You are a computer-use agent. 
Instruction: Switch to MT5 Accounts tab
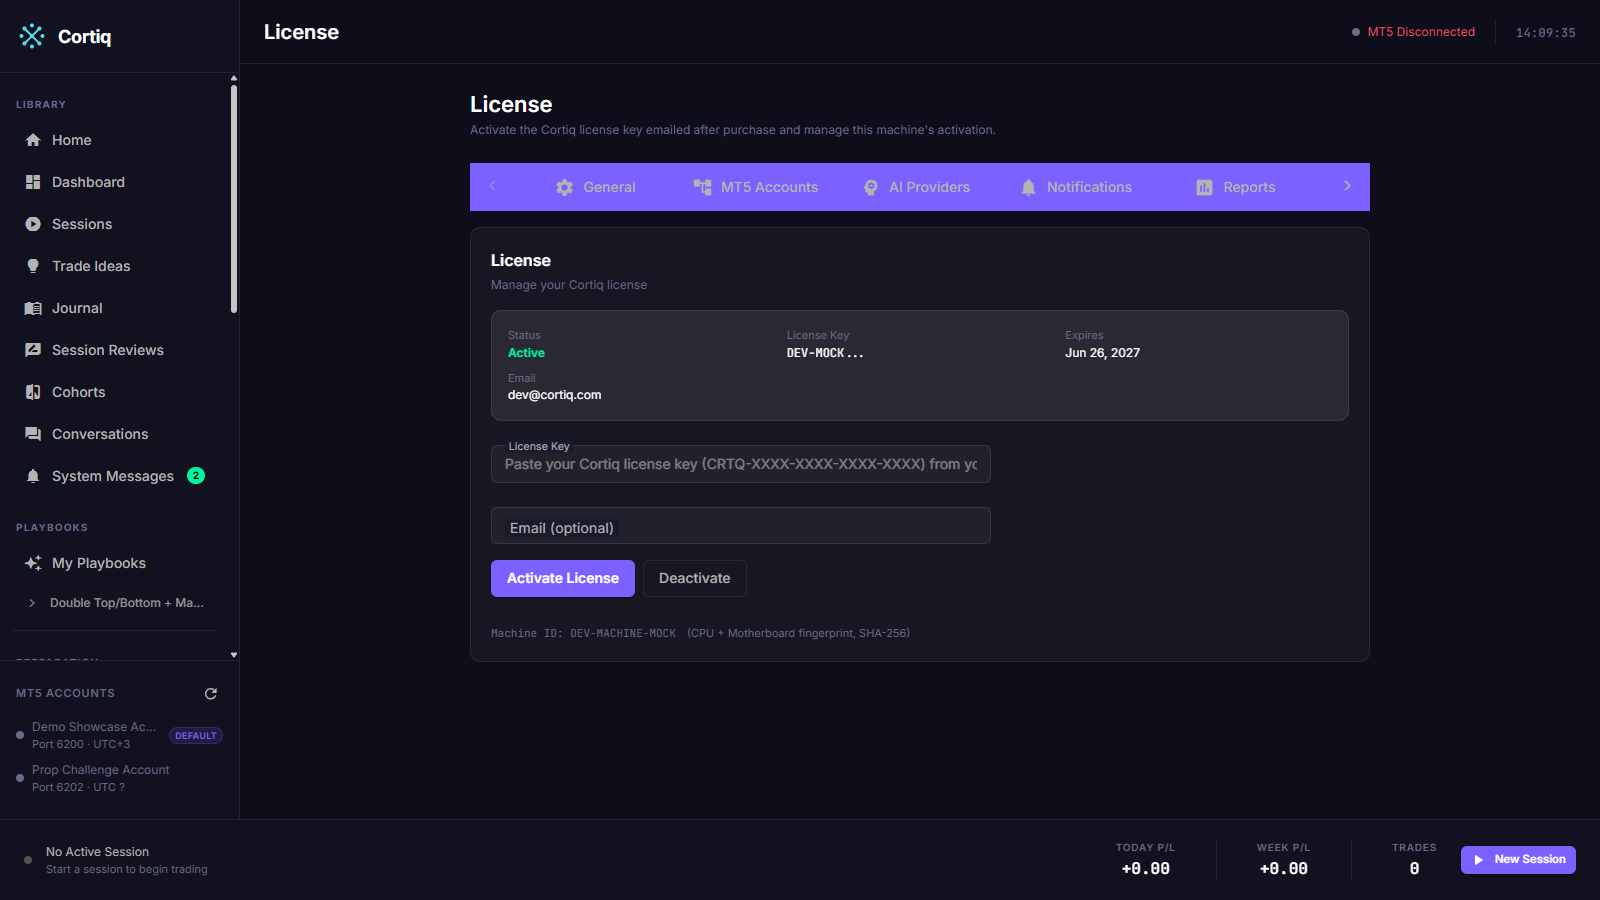[756, 187]
